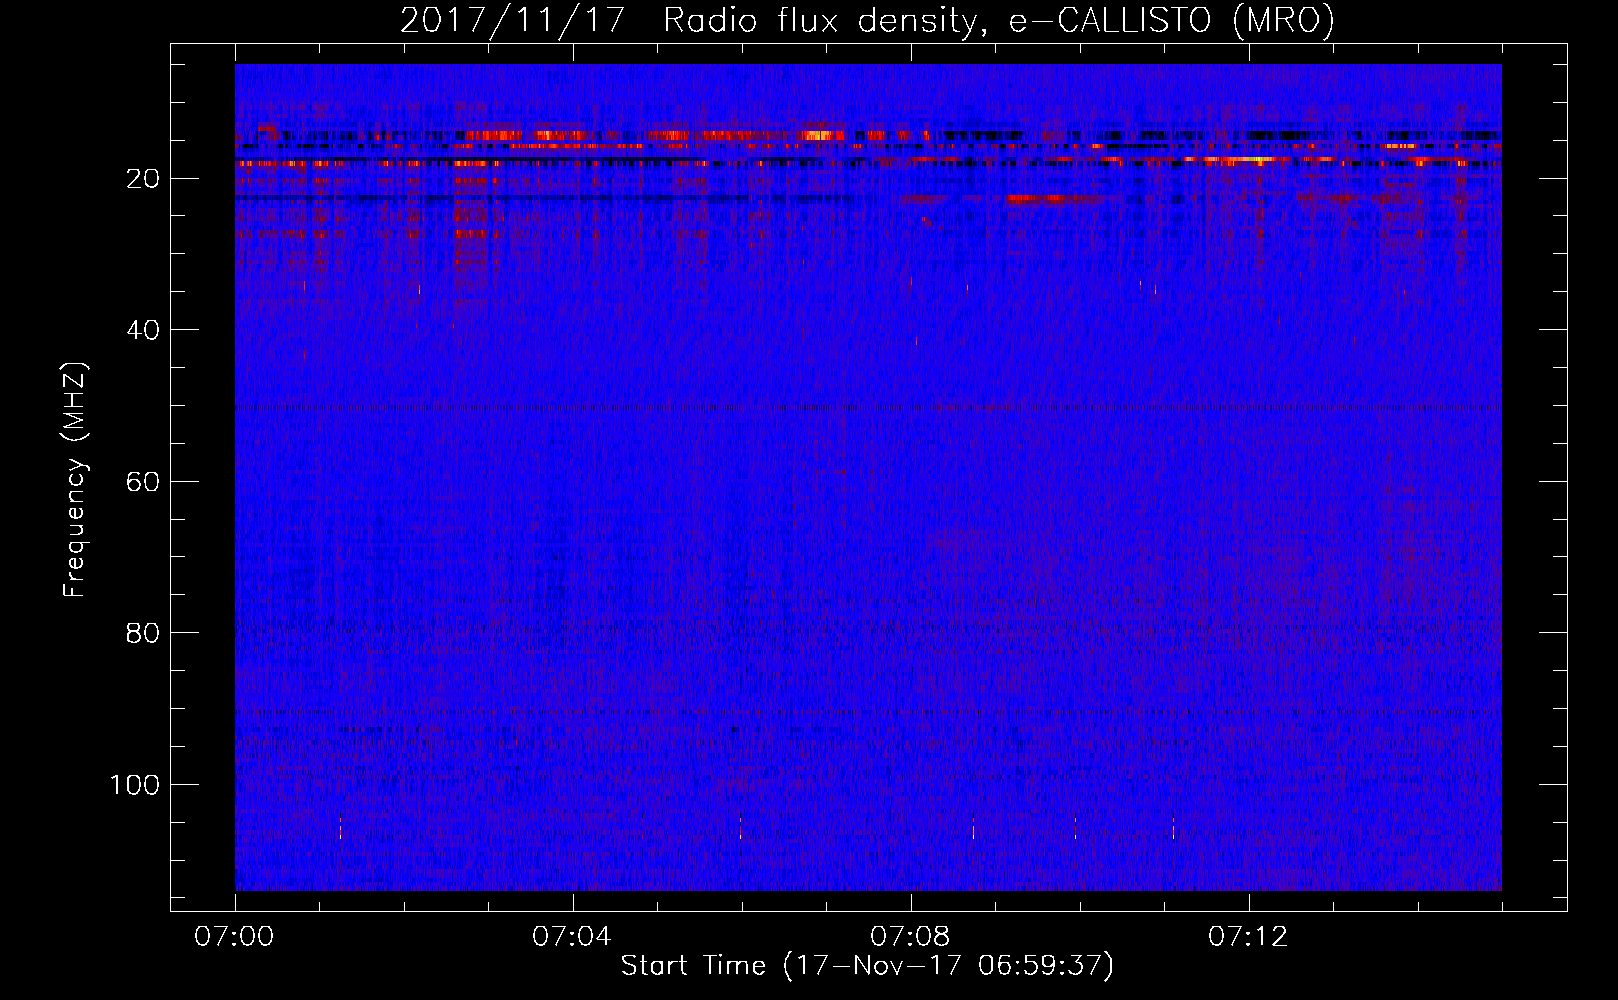Click the 07:08 time tick label
The width and height of the screenshot is (1618, 1000).
tap(910, 937)
